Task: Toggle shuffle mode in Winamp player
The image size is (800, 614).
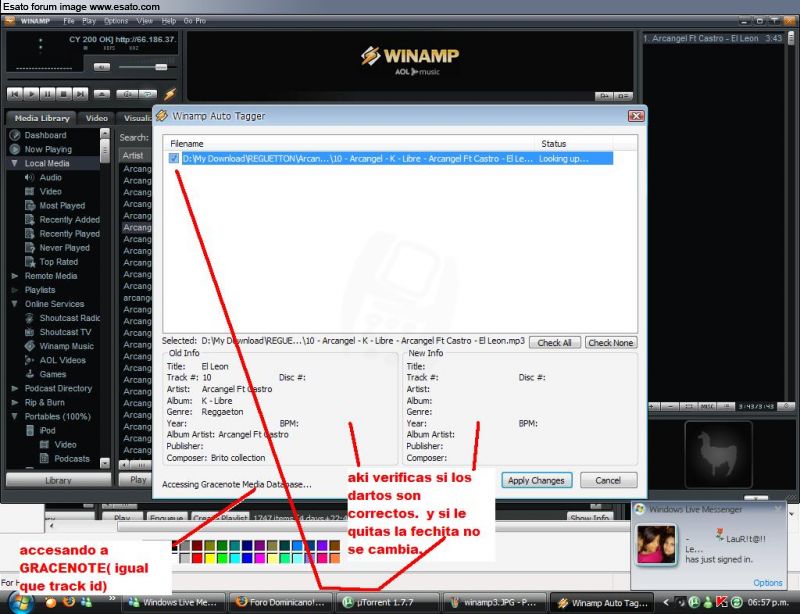Action: [127, 94]
